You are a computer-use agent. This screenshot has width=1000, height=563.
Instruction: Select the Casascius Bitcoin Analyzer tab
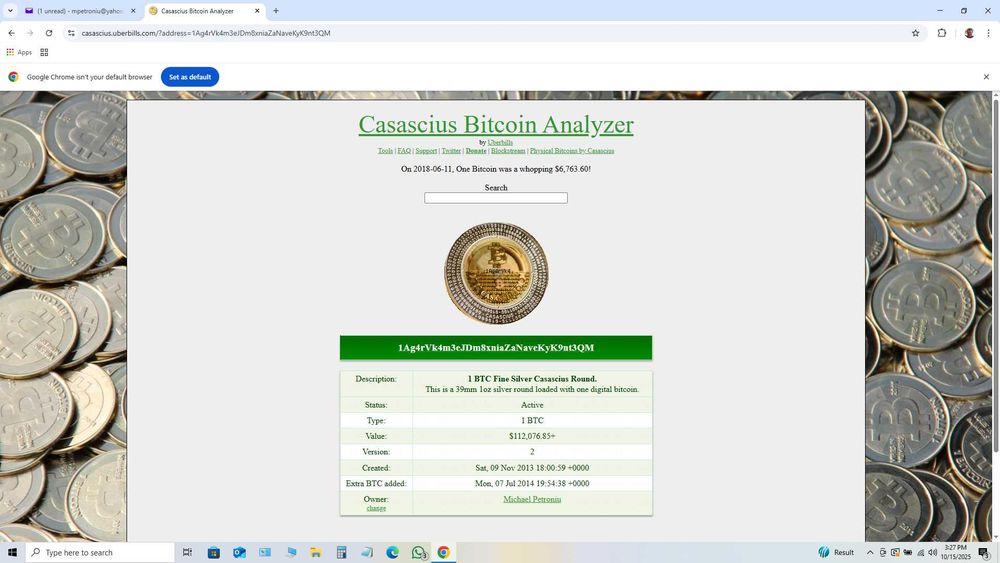(x=198, y=11)
